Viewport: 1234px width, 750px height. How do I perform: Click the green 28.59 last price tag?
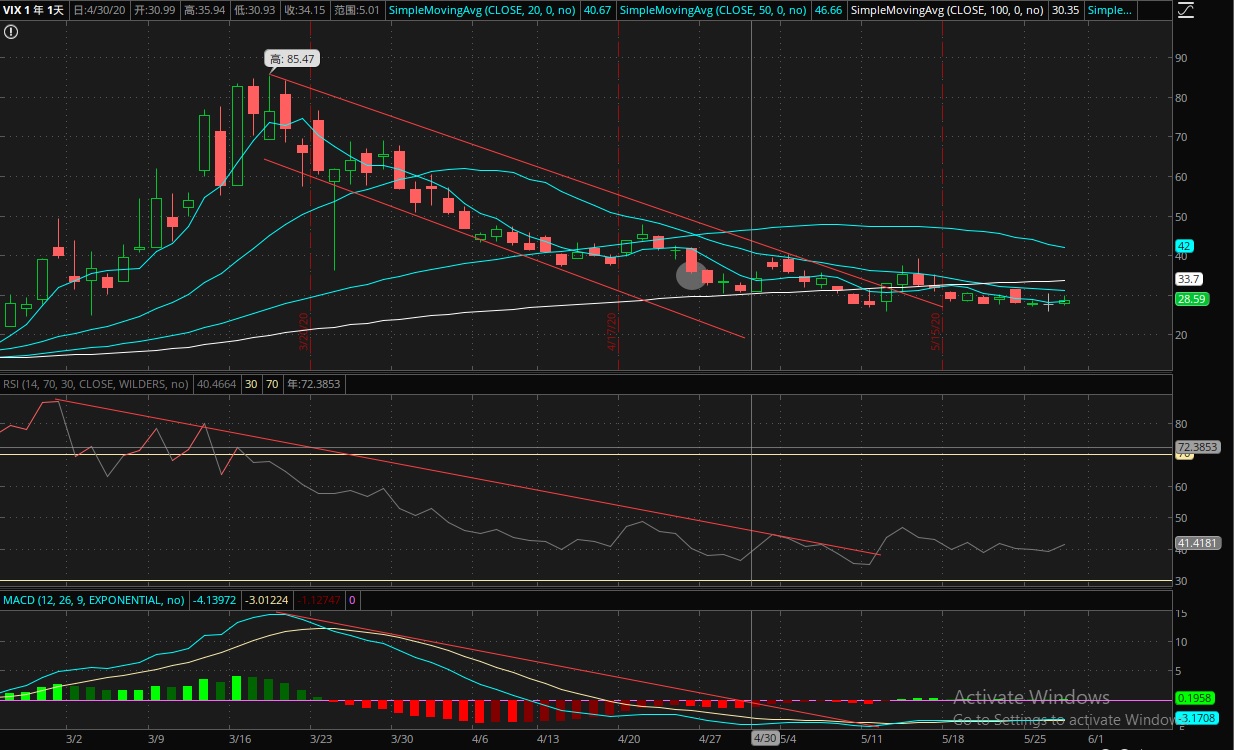pos(1191,299)
